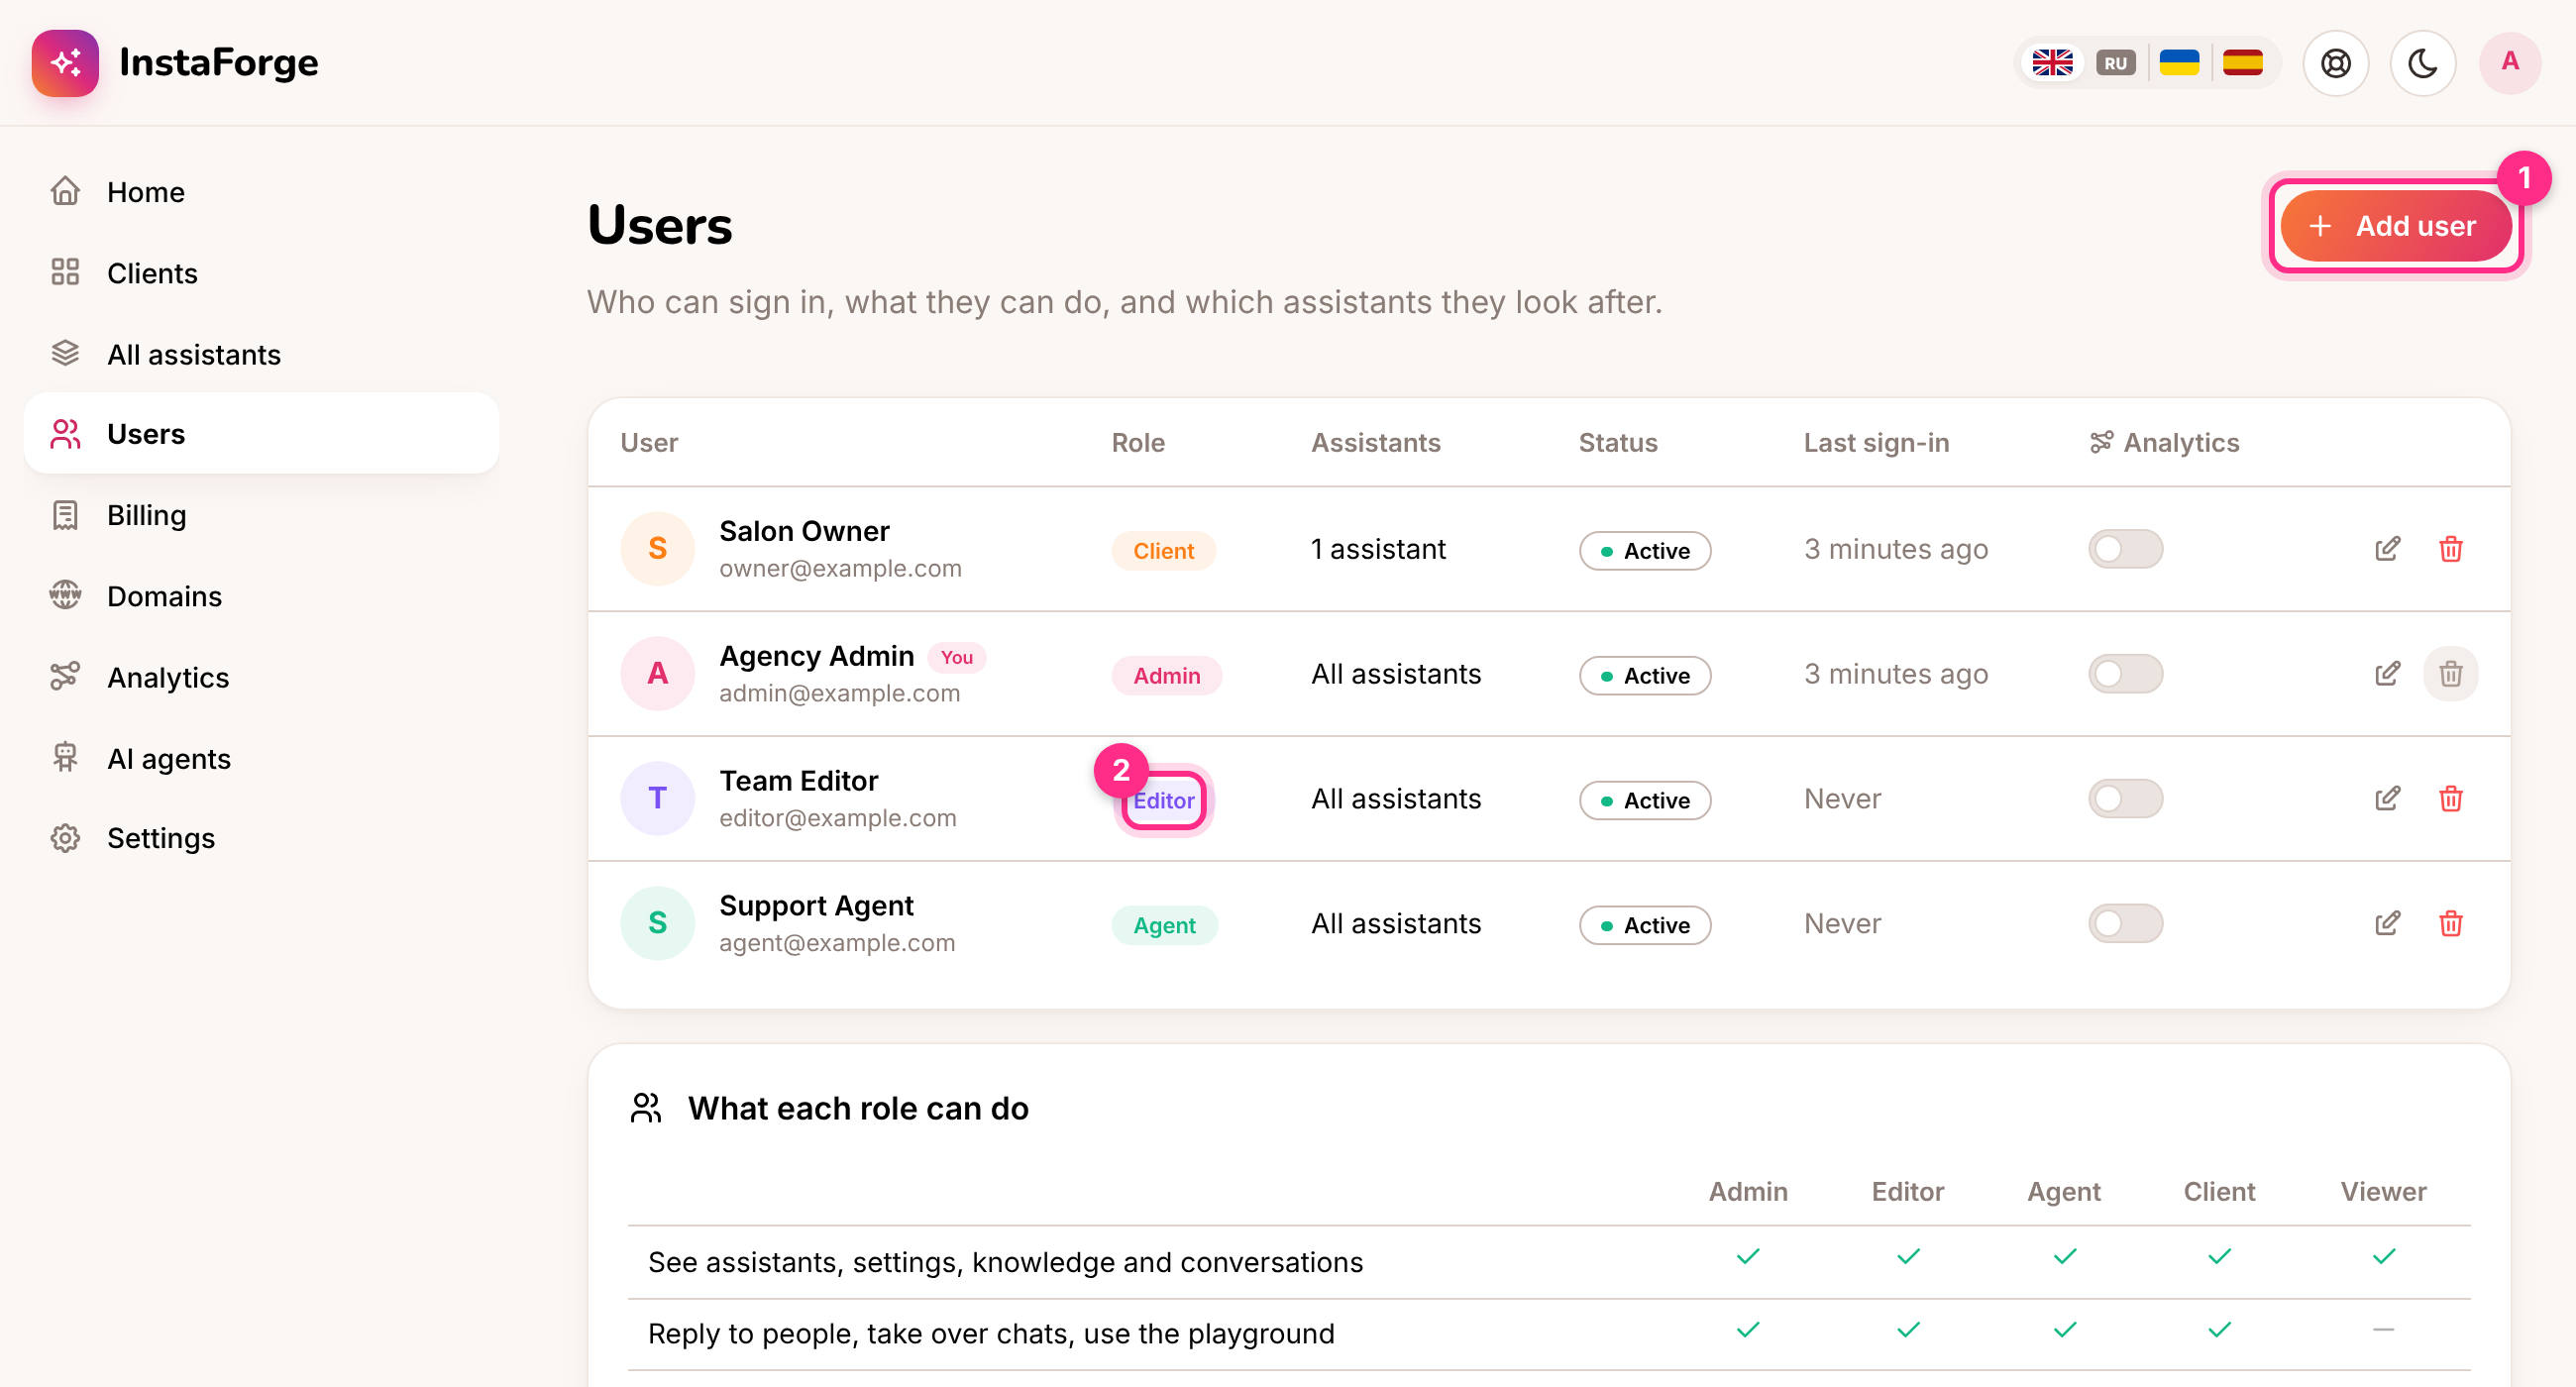Click the Role column header
The width and height of the screenshot is (2576, 1387).
coord(1138,443)
